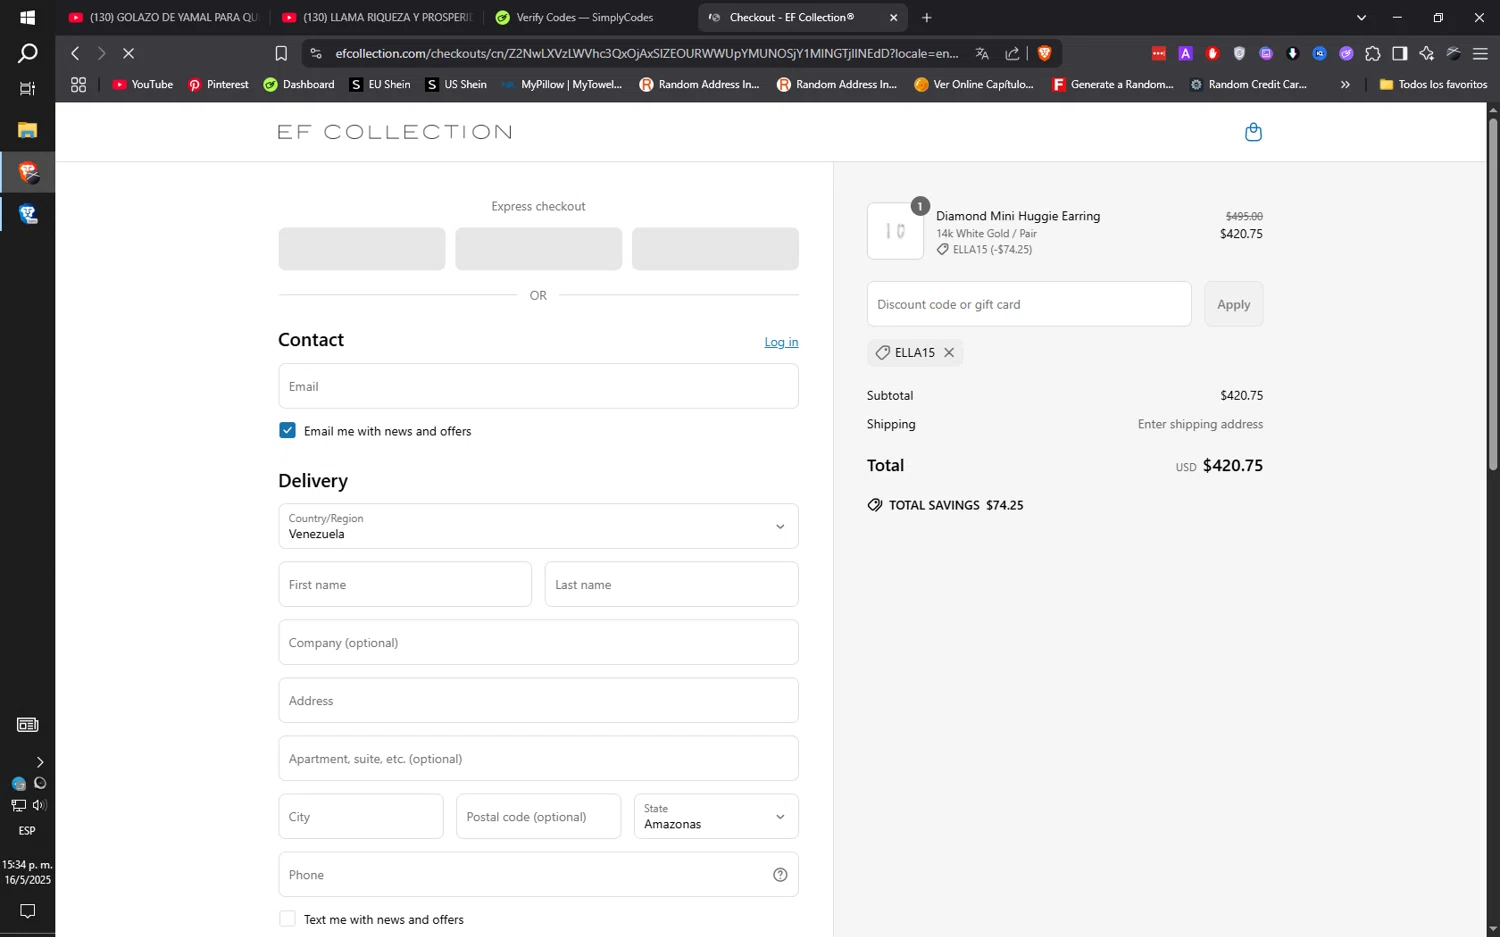
Task: Click the first express checkout button
Action: 362,248
